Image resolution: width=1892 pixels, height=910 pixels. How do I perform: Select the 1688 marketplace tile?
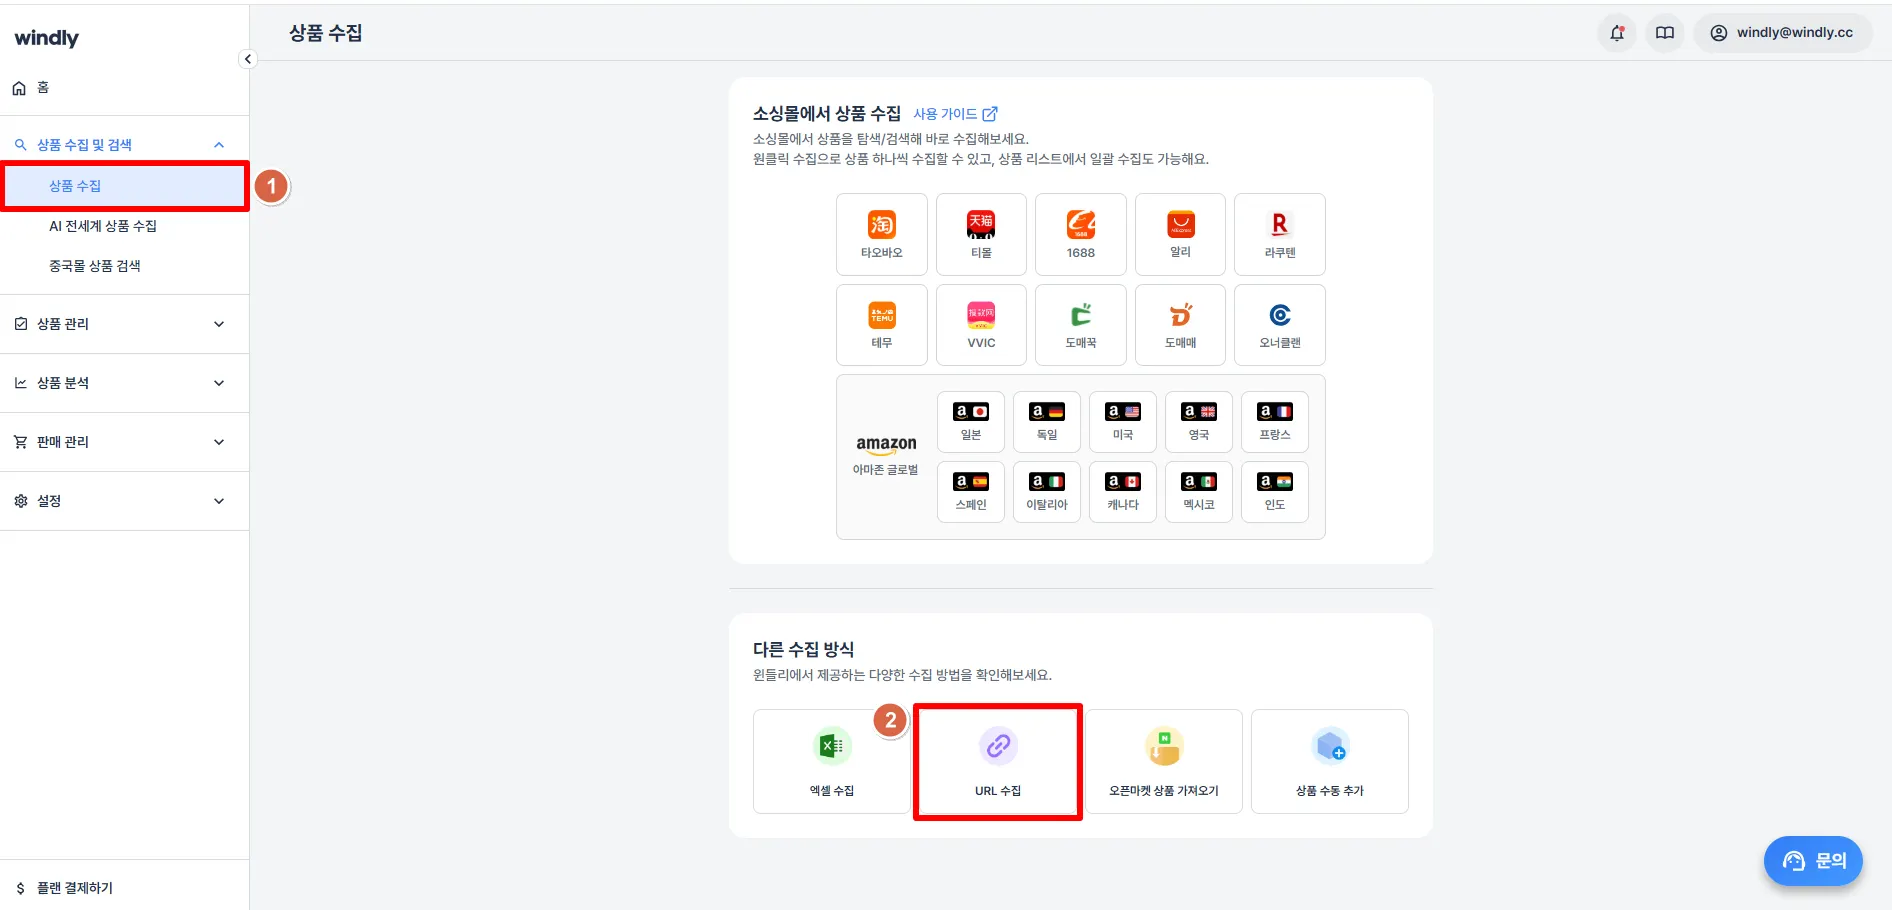coord(1081,234)
